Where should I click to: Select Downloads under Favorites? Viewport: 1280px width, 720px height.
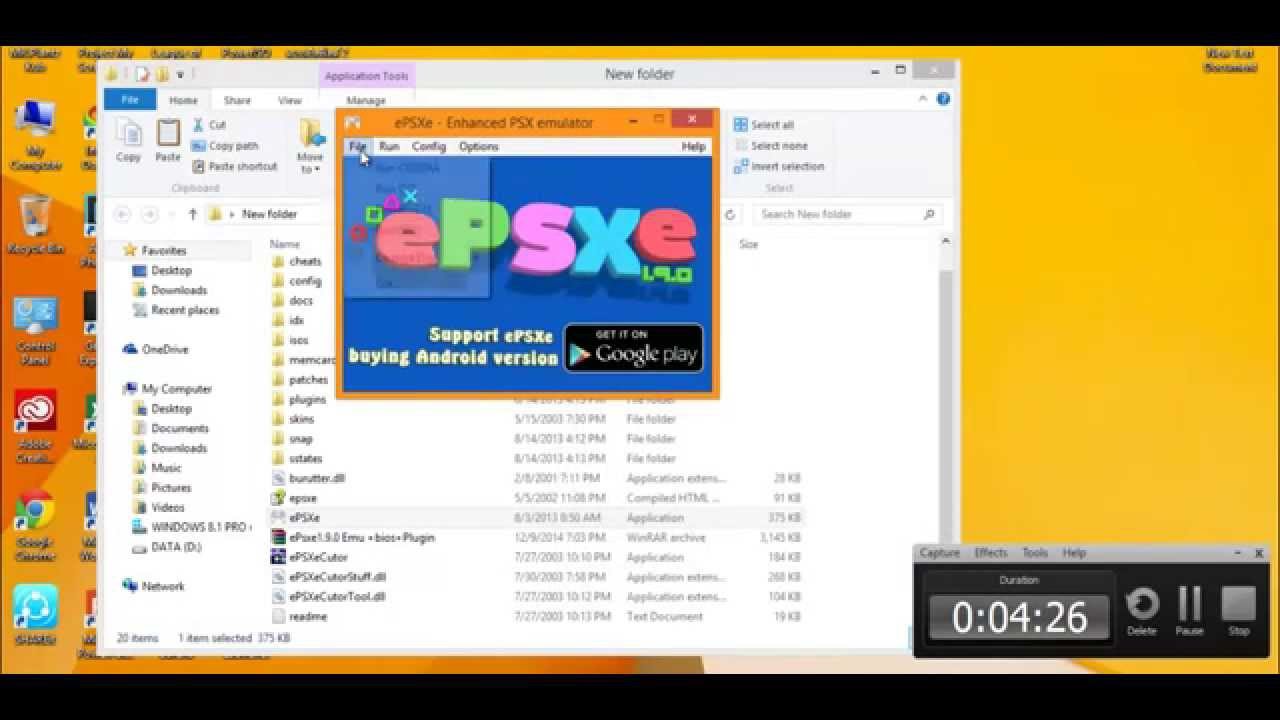pyautogui.click(x=170, y=290)
